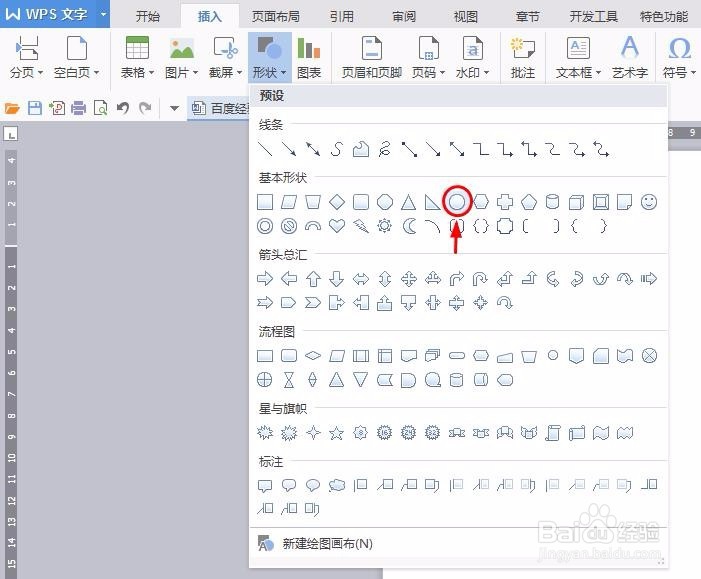Insert a 批注 comment

click(523, 57)
